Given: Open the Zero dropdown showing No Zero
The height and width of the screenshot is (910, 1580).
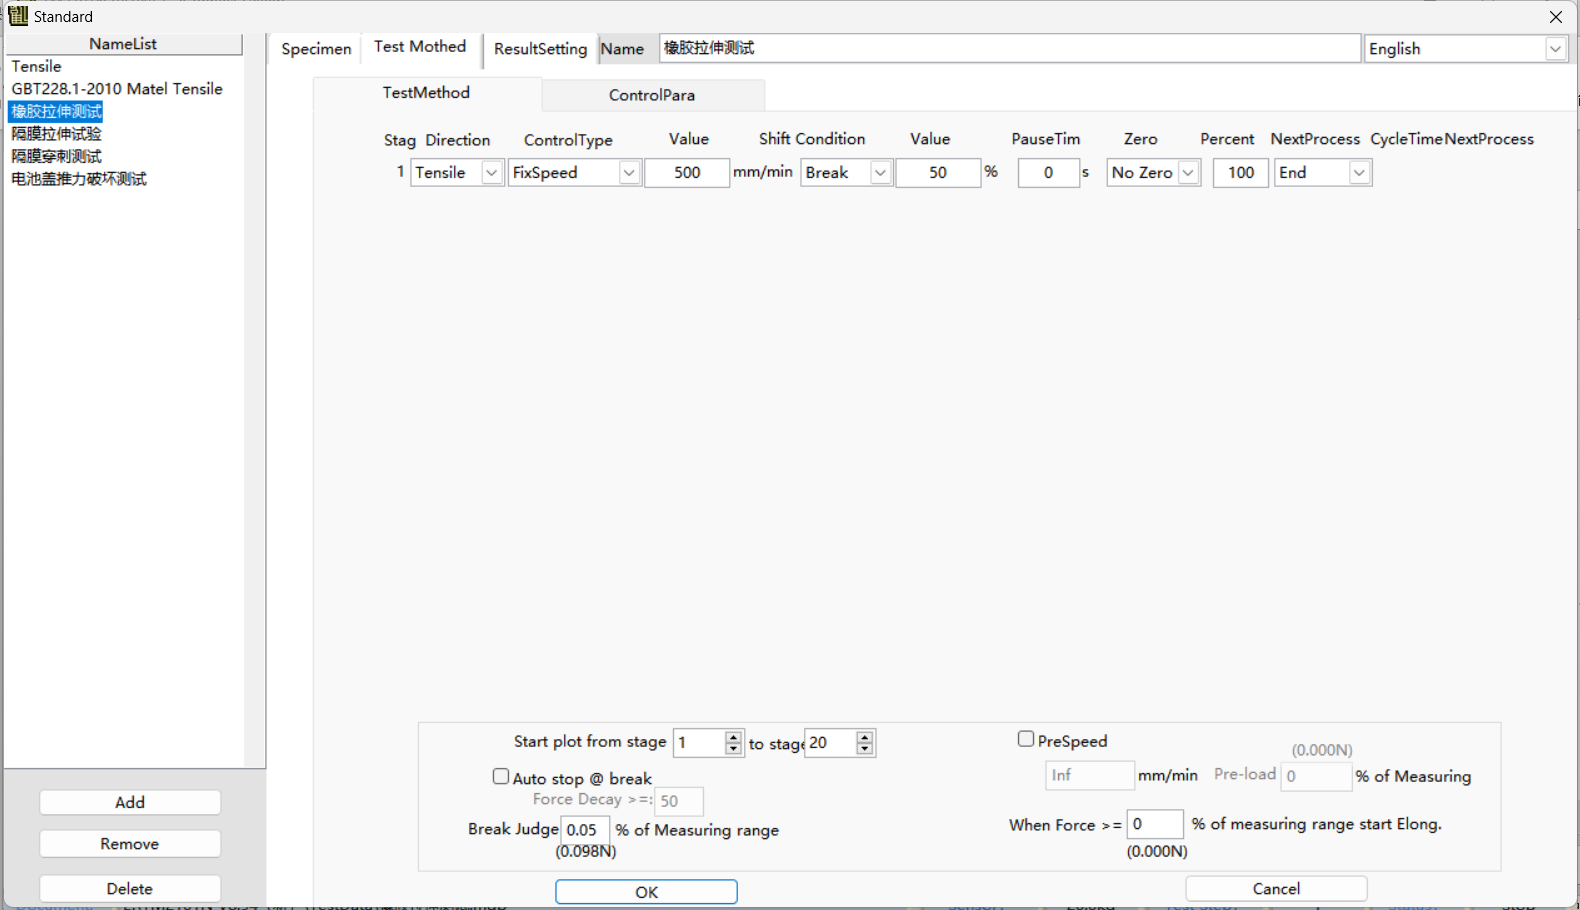Looking at the screenshot, I should tap(1188, 173).
